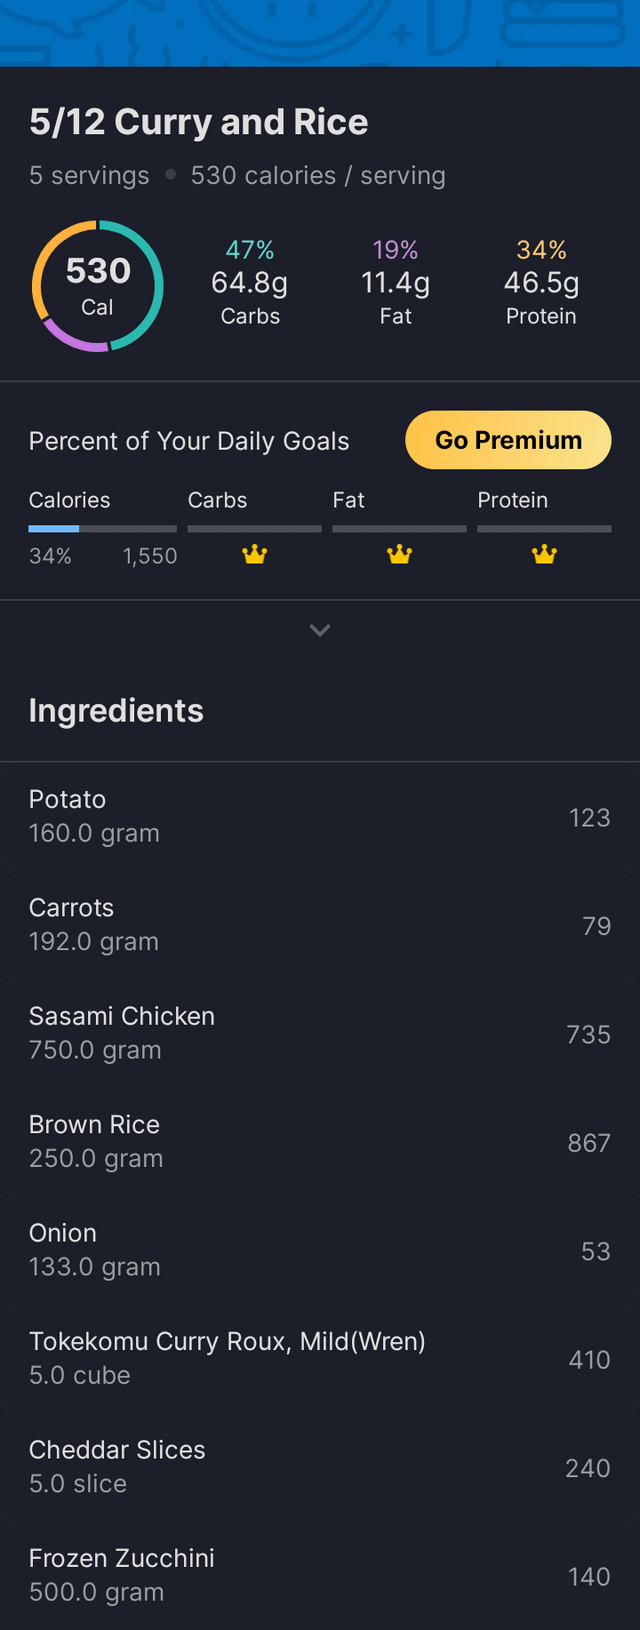This screenshot has height=1630, width=640.
Task: Tap the Protein premium crown icon
Action: pyautogui.click(x=544, y=554)
